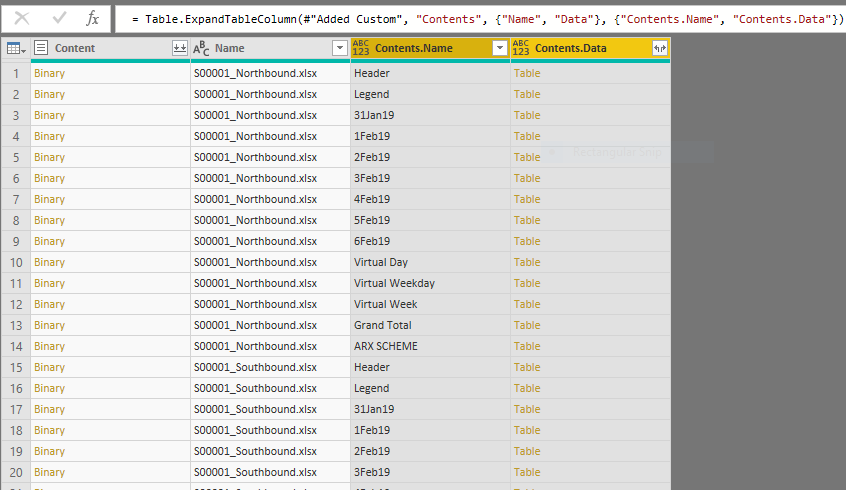The image size is (846, 490).
Task: Select cell 6Feb19 in row 9
Action: pos(430,241)
